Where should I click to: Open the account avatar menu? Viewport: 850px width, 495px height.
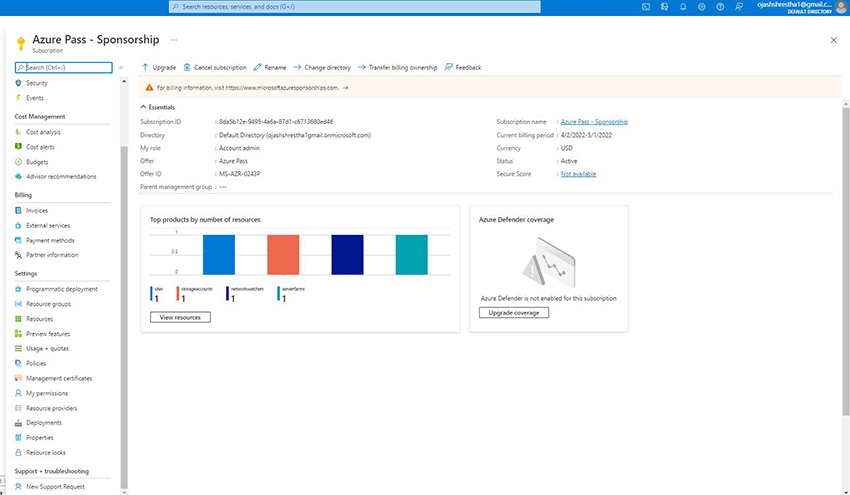click(x=841, y=7)
